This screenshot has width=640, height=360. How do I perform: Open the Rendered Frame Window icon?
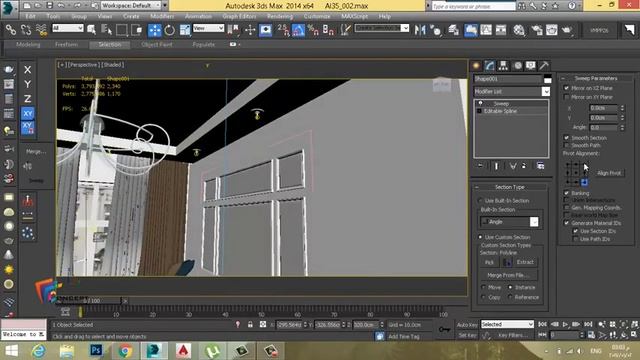click(552, 30)
